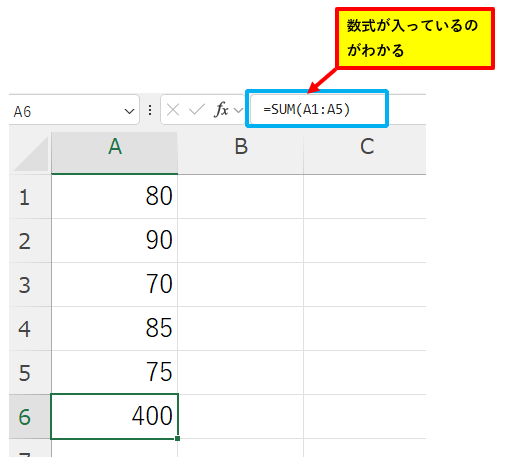Click empty cell B3
The height and width of the screenshot is (465, 507).
241,285
